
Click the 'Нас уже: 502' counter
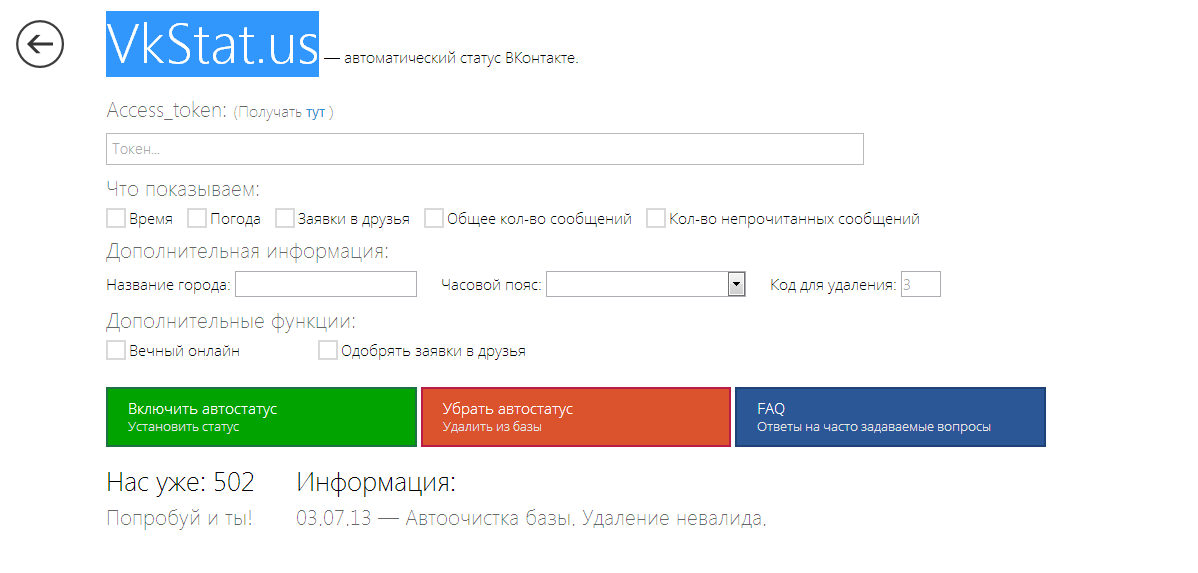[180, 483]
